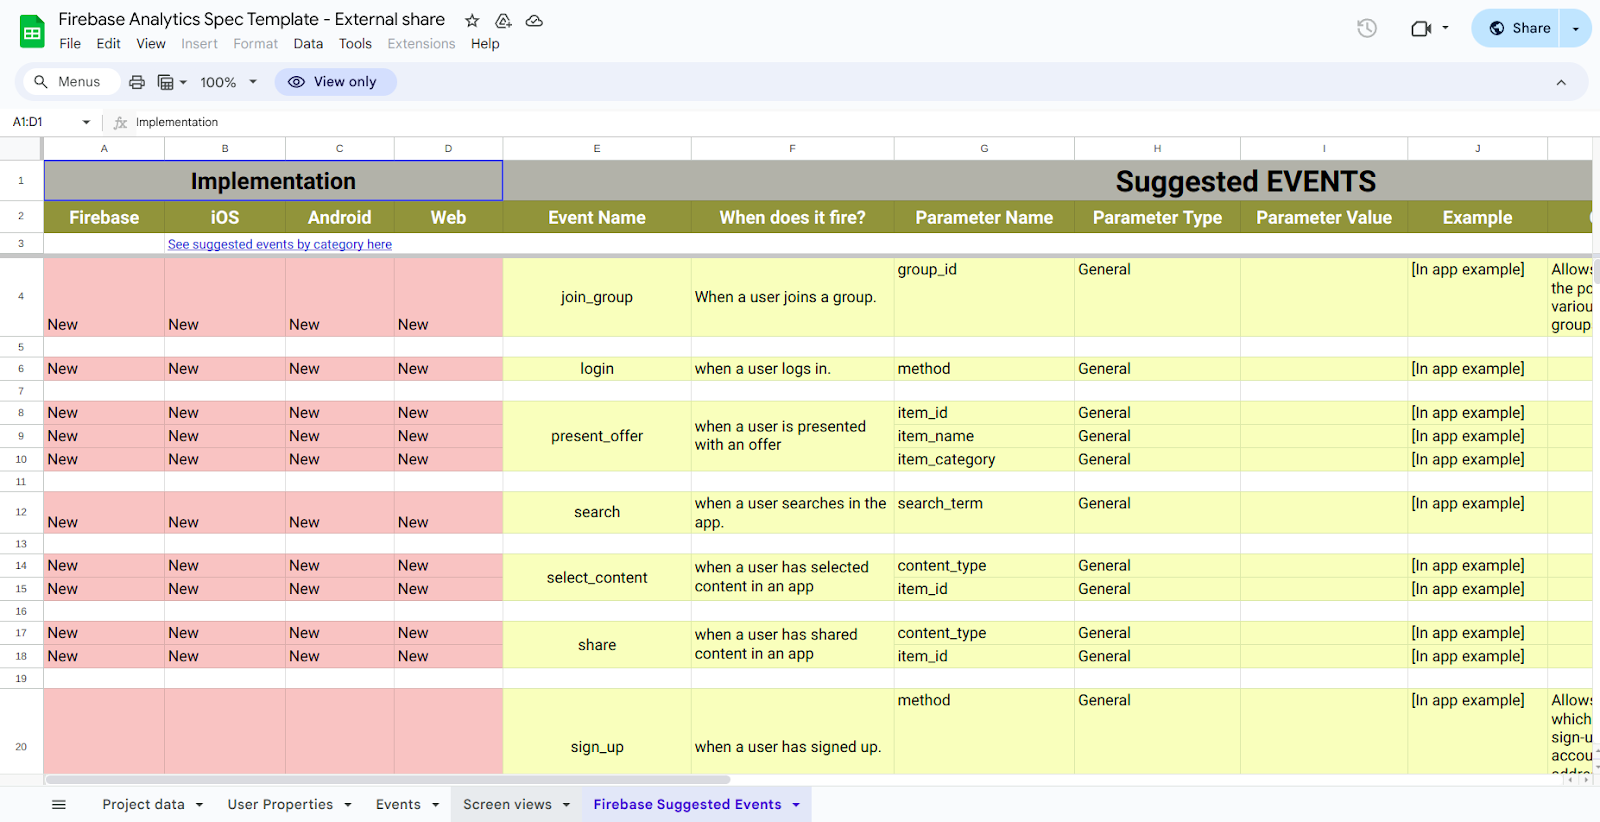Open the 100% zoom dropdown
Screen dimensions: 1600x822
click(x=228, y=82)
